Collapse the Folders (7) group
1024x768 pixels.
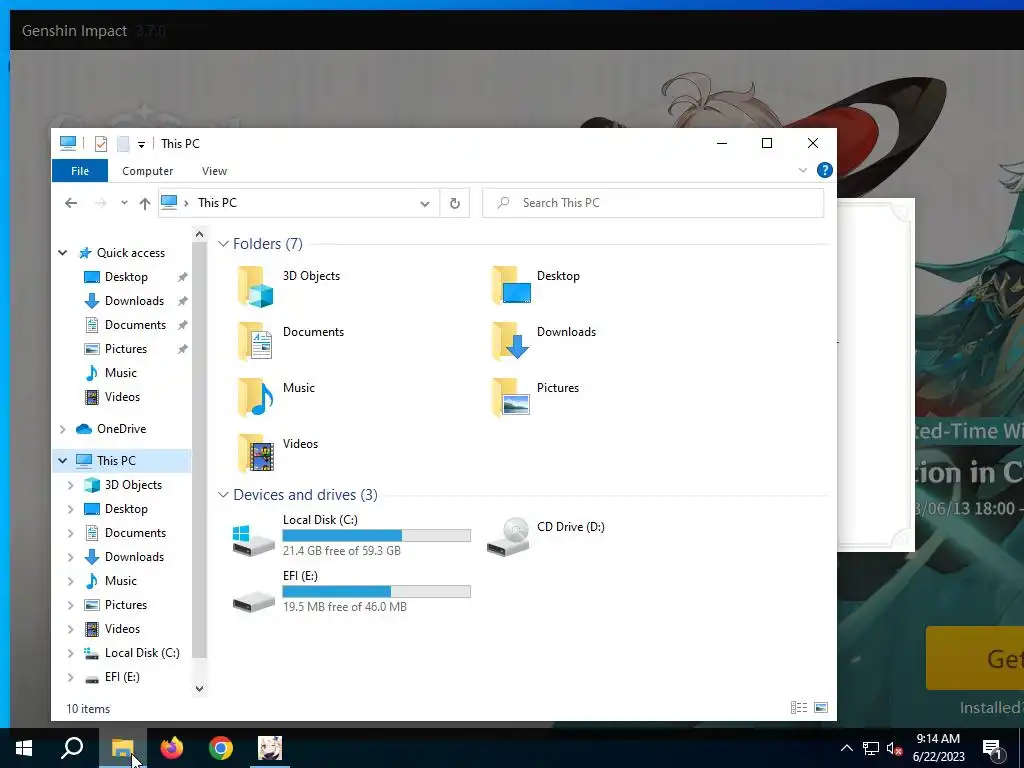[x=223, y=244]
